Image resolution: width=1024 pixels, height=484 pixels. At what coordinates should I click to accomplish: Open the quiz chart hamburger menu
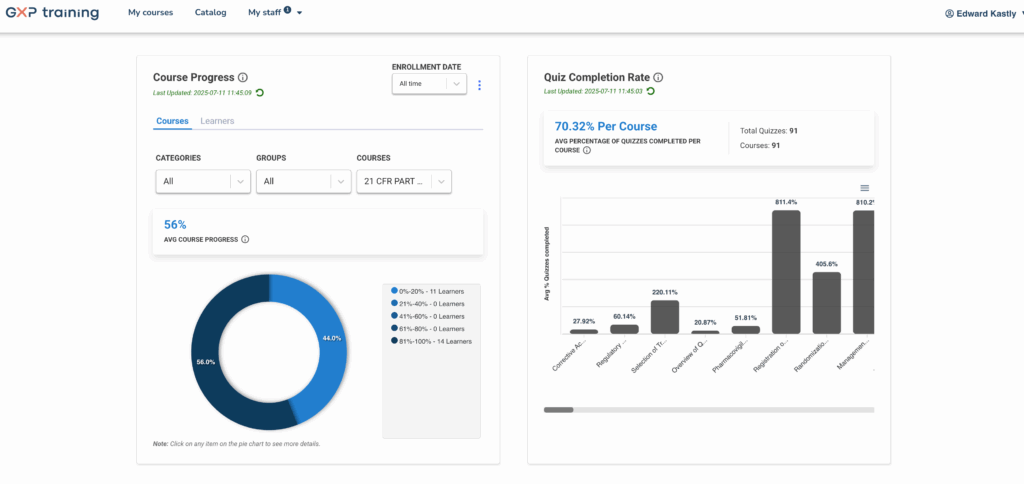pos(865,188)
